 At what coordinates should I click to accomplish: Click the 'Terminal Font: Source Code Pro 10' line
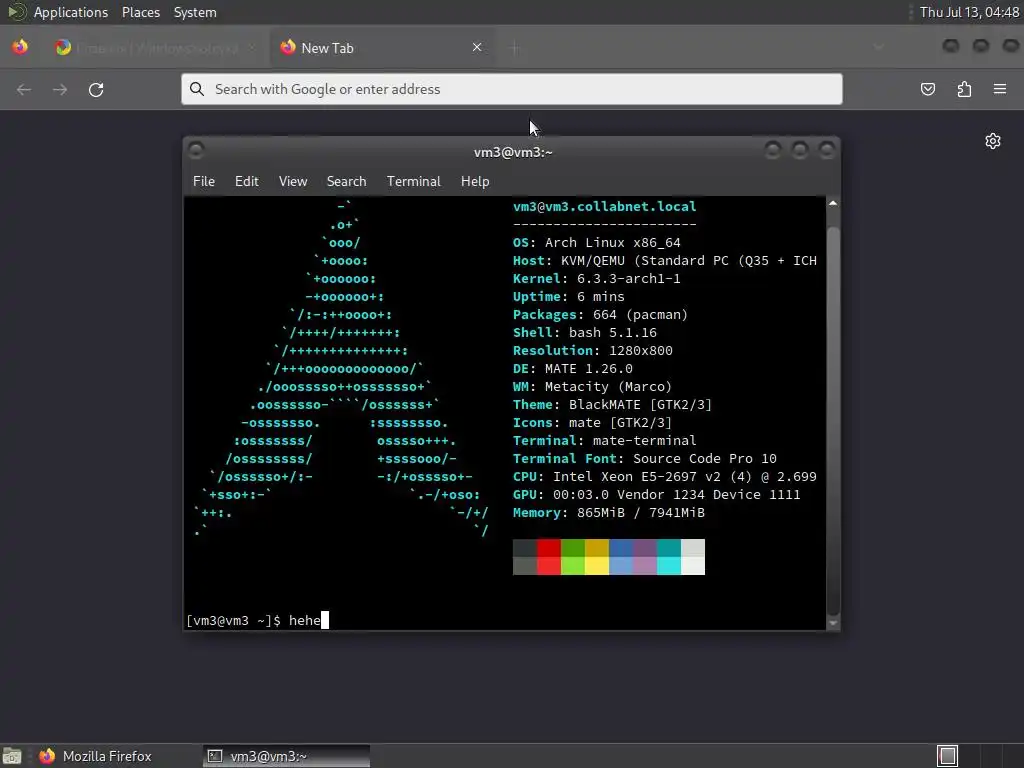coord(645,458)
